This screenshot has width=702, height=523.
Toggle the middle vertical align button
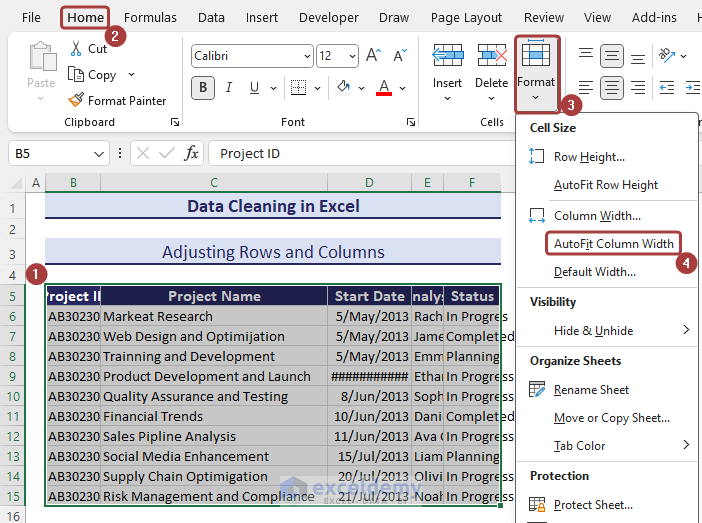[611, 56]
